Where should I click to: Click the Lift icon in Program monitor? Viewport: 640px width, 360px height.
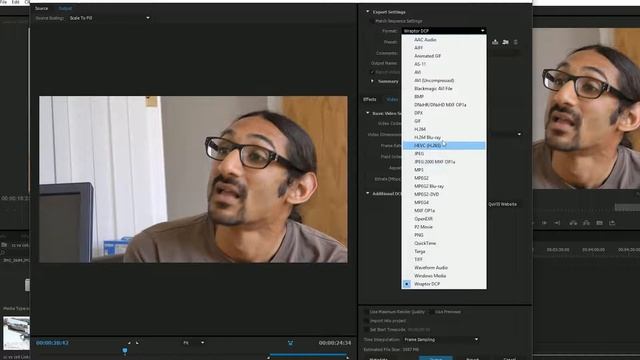[573, 223]
